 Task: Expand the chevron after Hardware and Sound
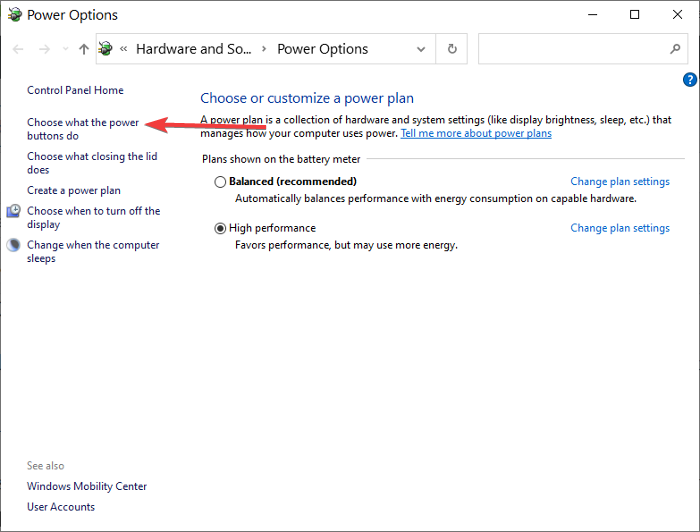[x=264, y=49]
